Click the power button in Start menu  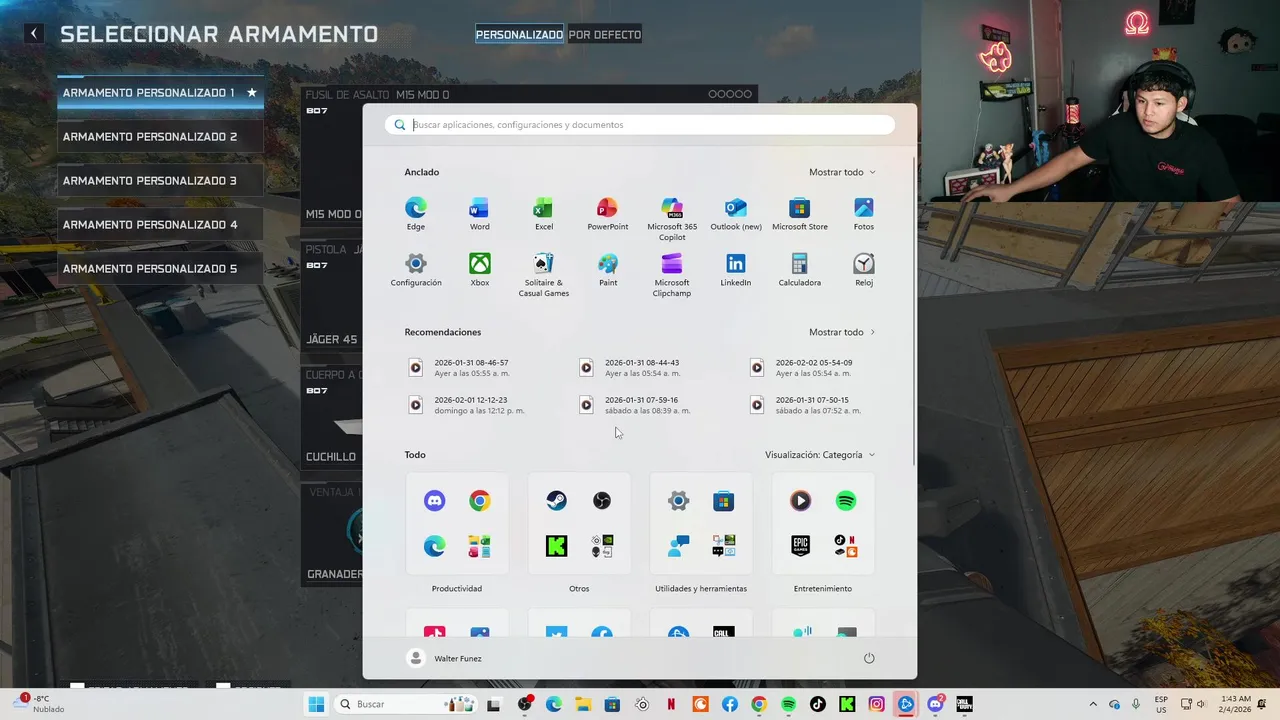[x=869, y=658]
